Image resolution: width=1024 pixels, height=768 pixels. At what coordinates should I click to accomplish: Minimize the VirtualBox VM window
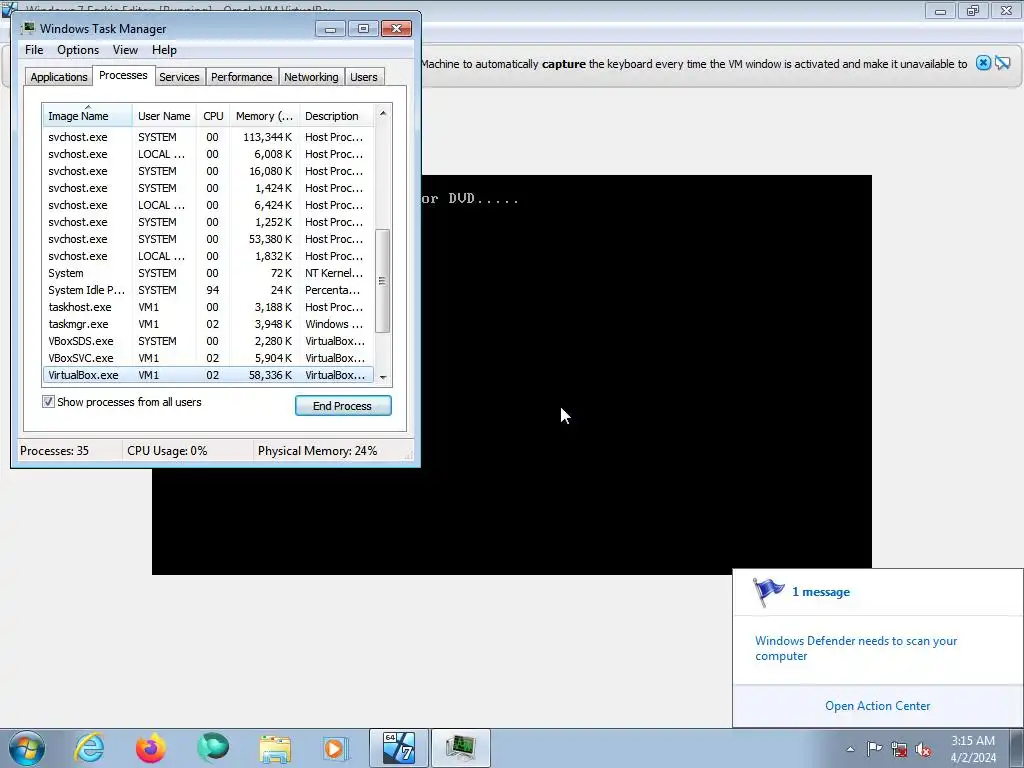(x=940, y=10)
